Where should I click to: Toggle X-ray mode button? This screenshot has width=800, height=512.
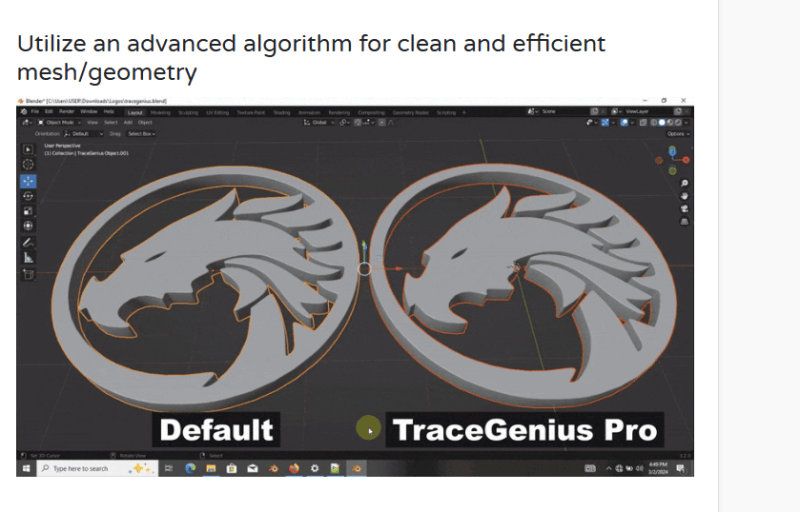[643, 122]
